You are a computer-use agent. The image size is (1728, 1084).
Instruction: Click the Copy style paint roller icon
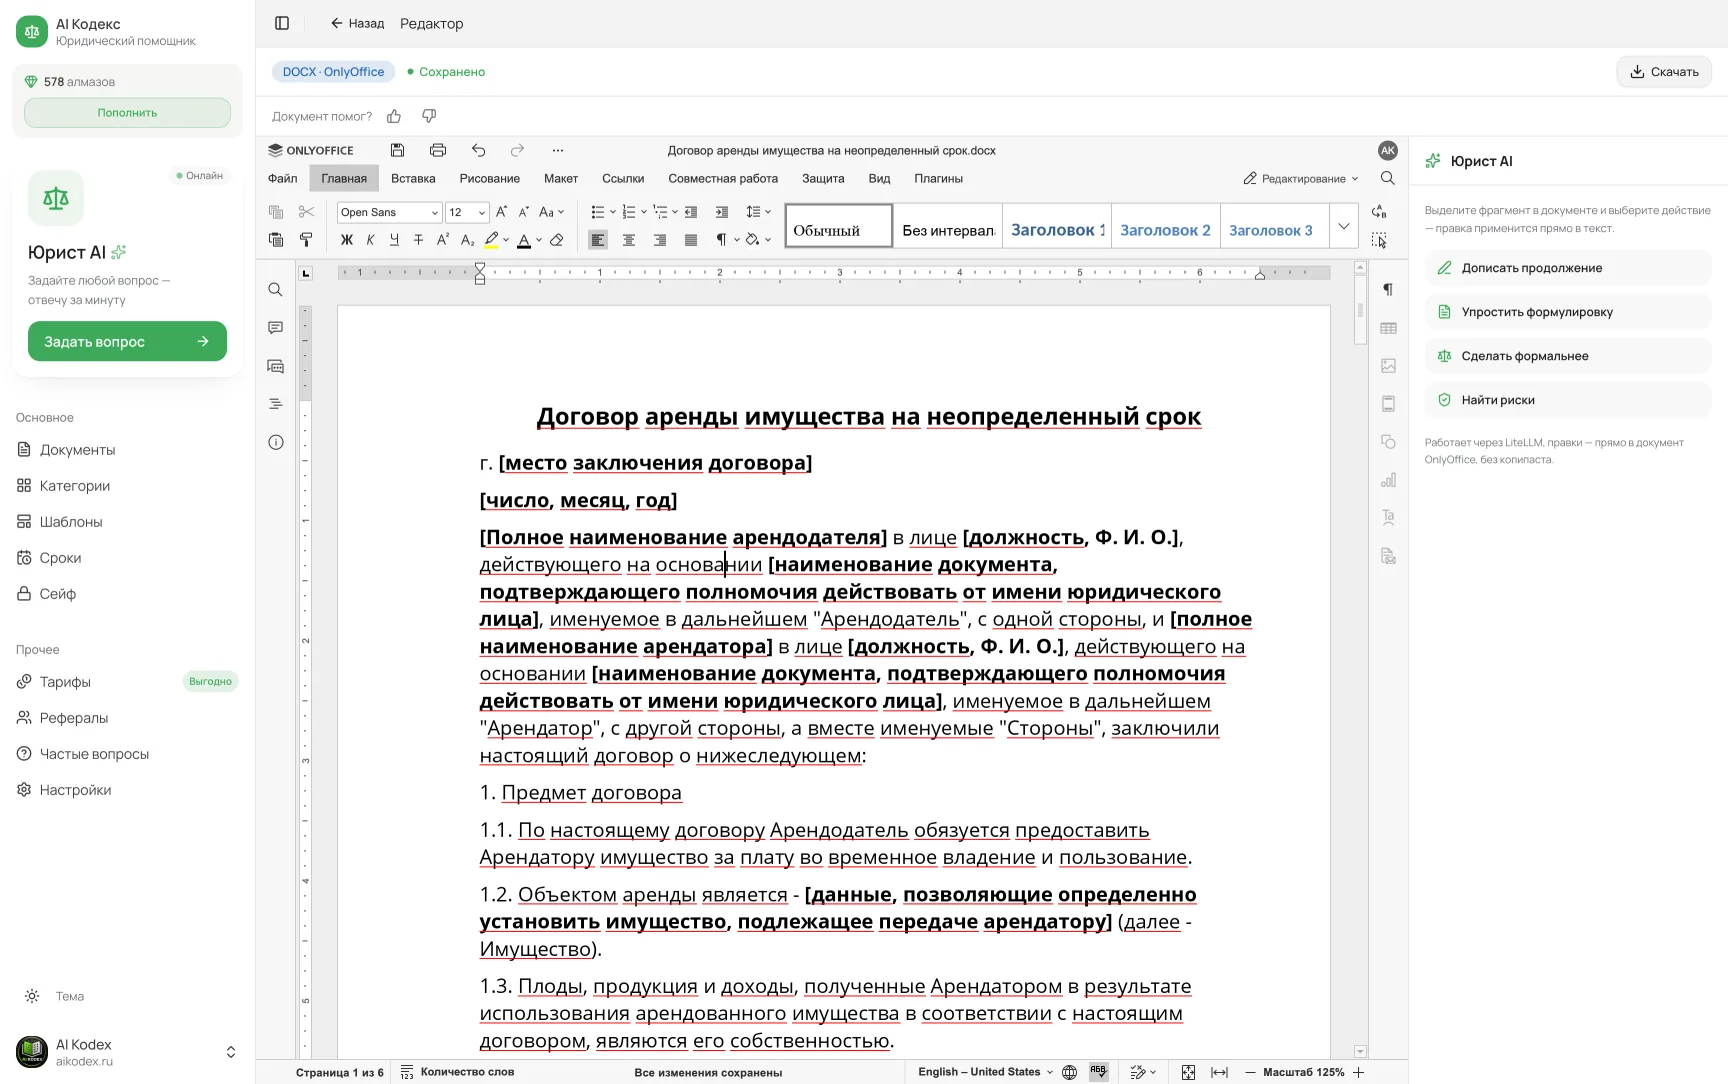[306, 240]
